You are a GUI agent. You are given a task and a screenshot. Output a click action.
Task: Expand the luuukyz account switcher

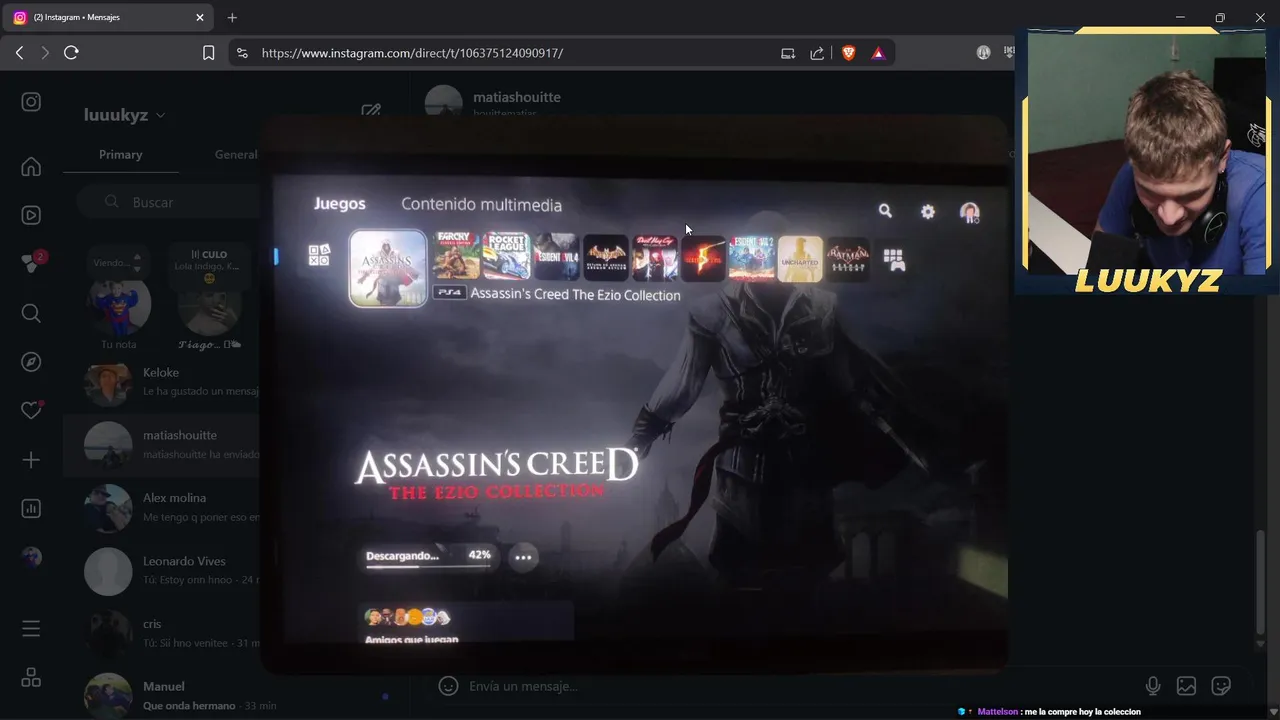125,115
